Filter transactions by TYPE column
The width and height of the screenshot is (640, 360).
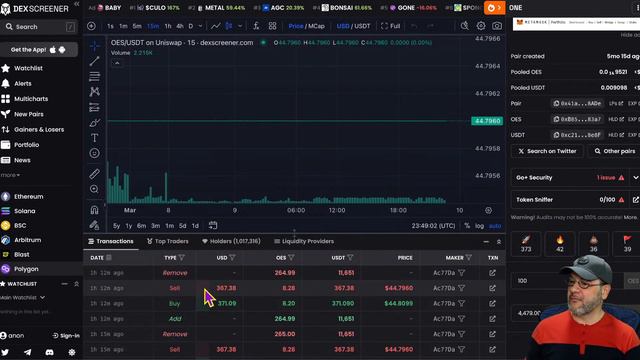point(182,258)
